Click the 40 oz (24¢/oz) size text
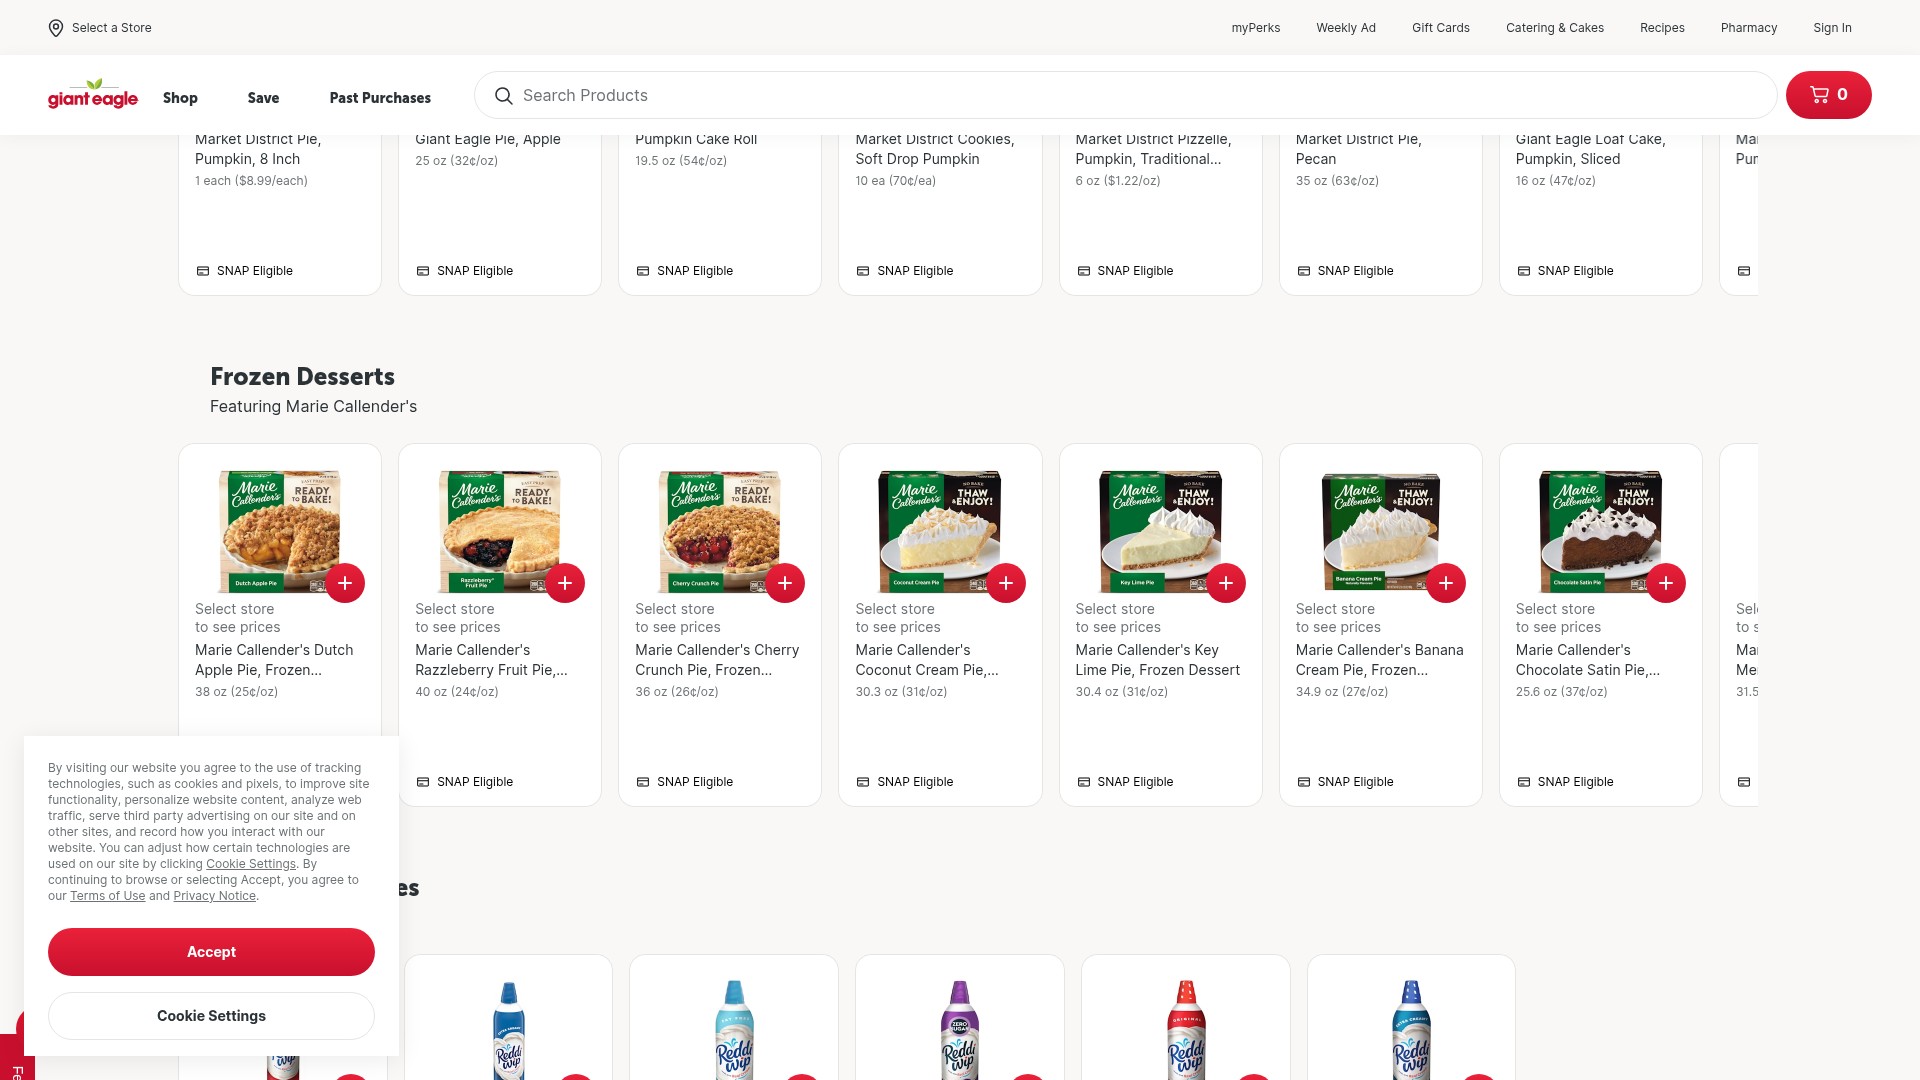1920x1080 pixels. pos(456,692)
